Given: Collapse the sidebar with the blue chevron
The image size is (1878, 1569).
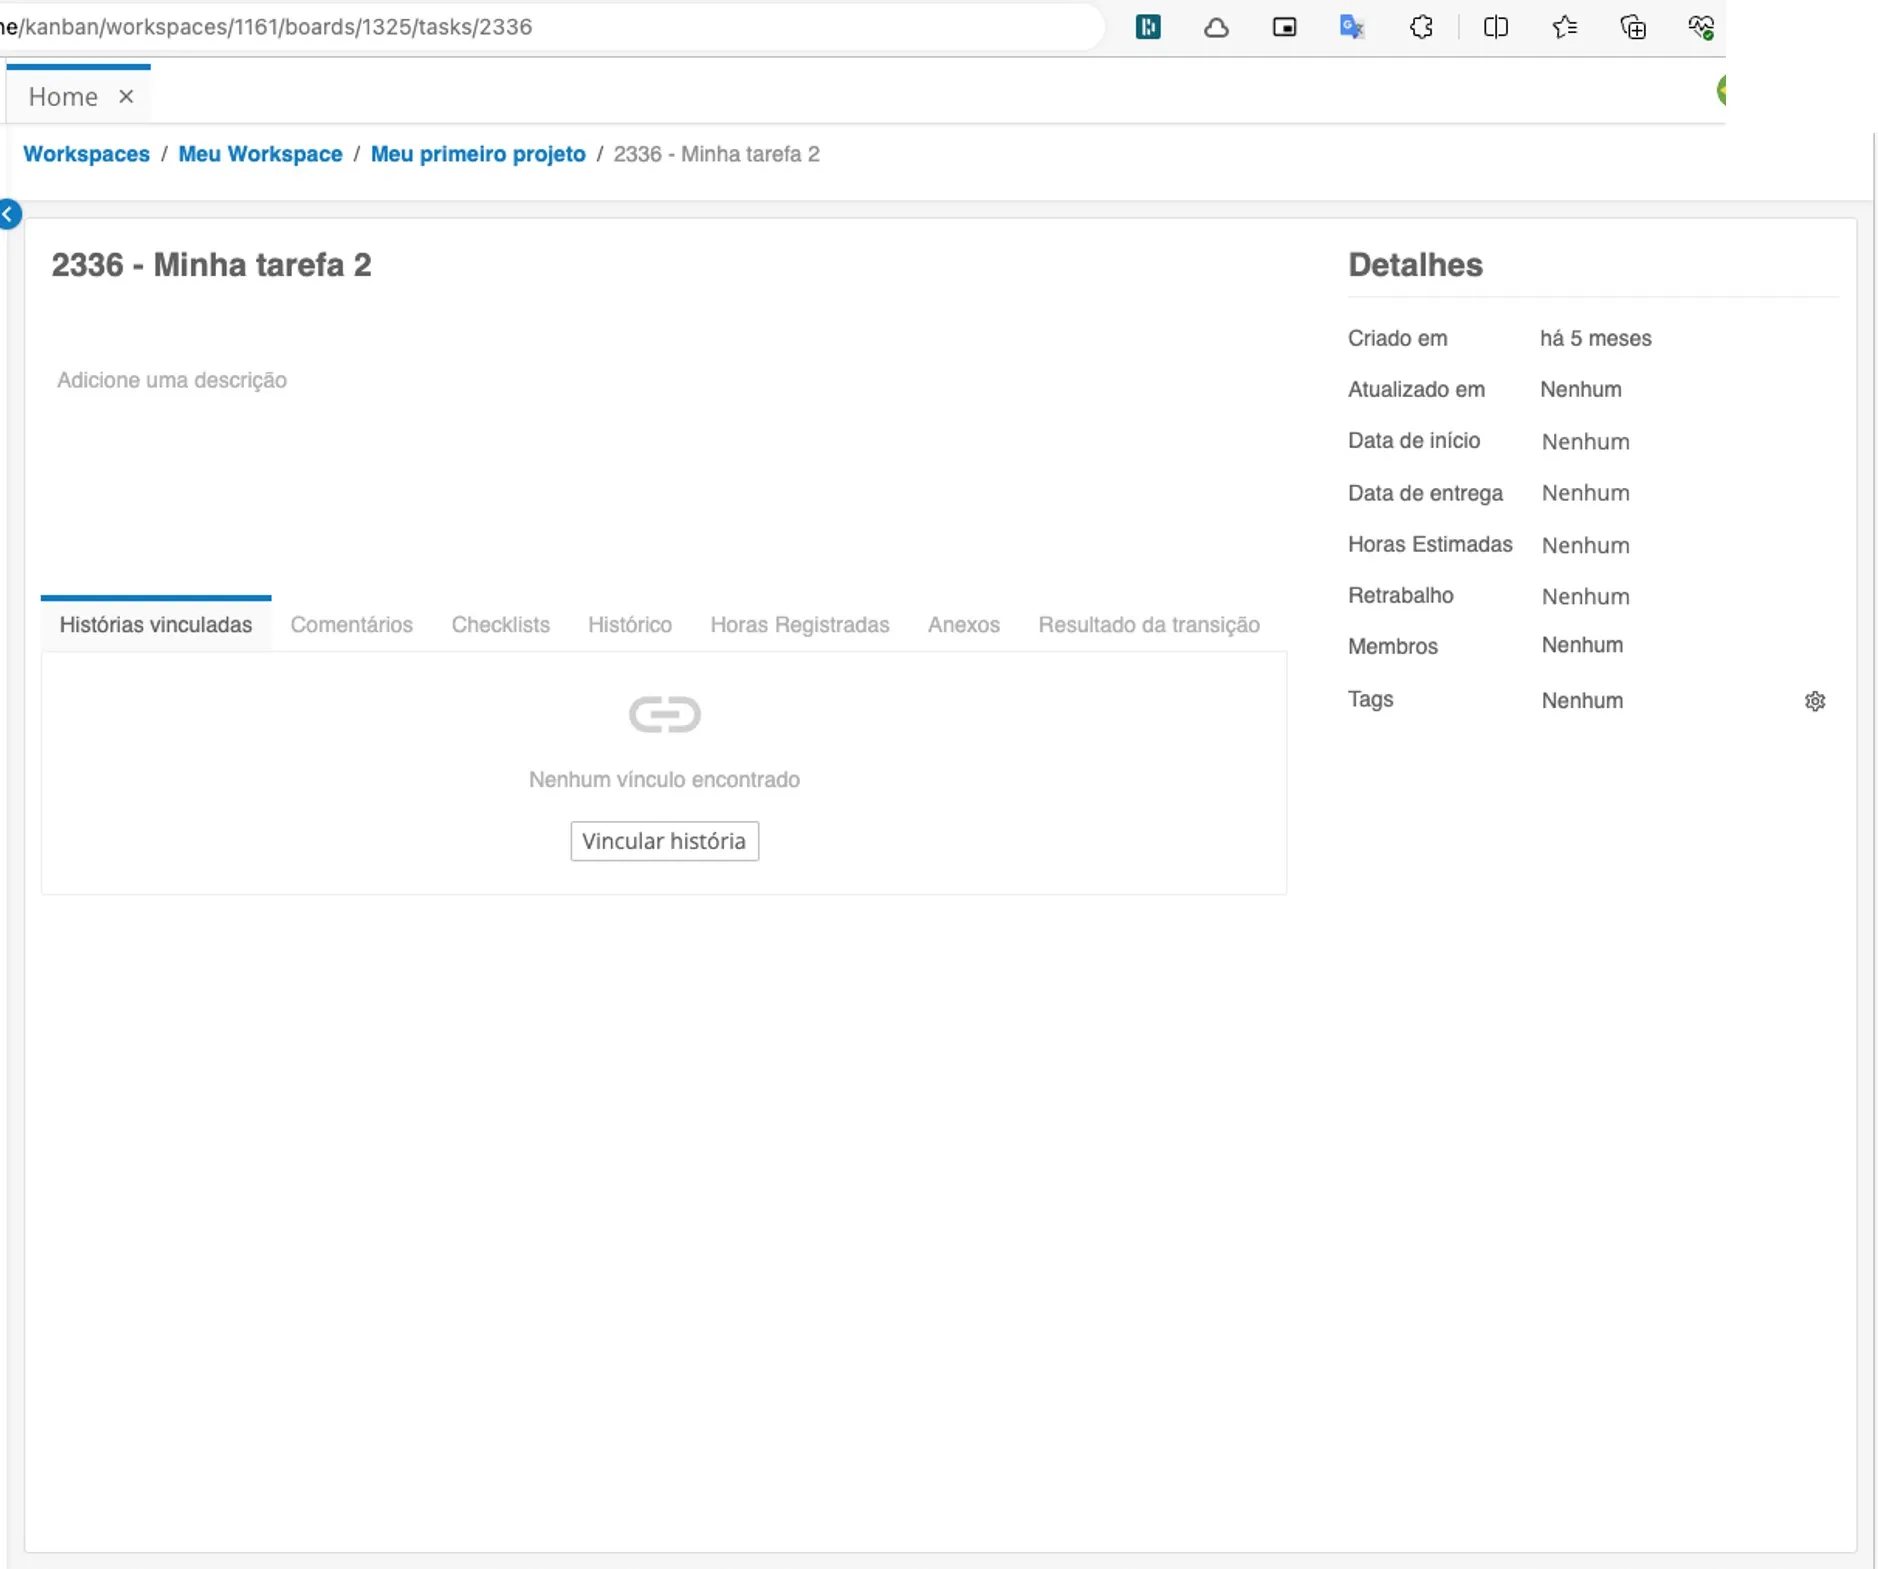Looking at the screenshot, I should (9, 214).
